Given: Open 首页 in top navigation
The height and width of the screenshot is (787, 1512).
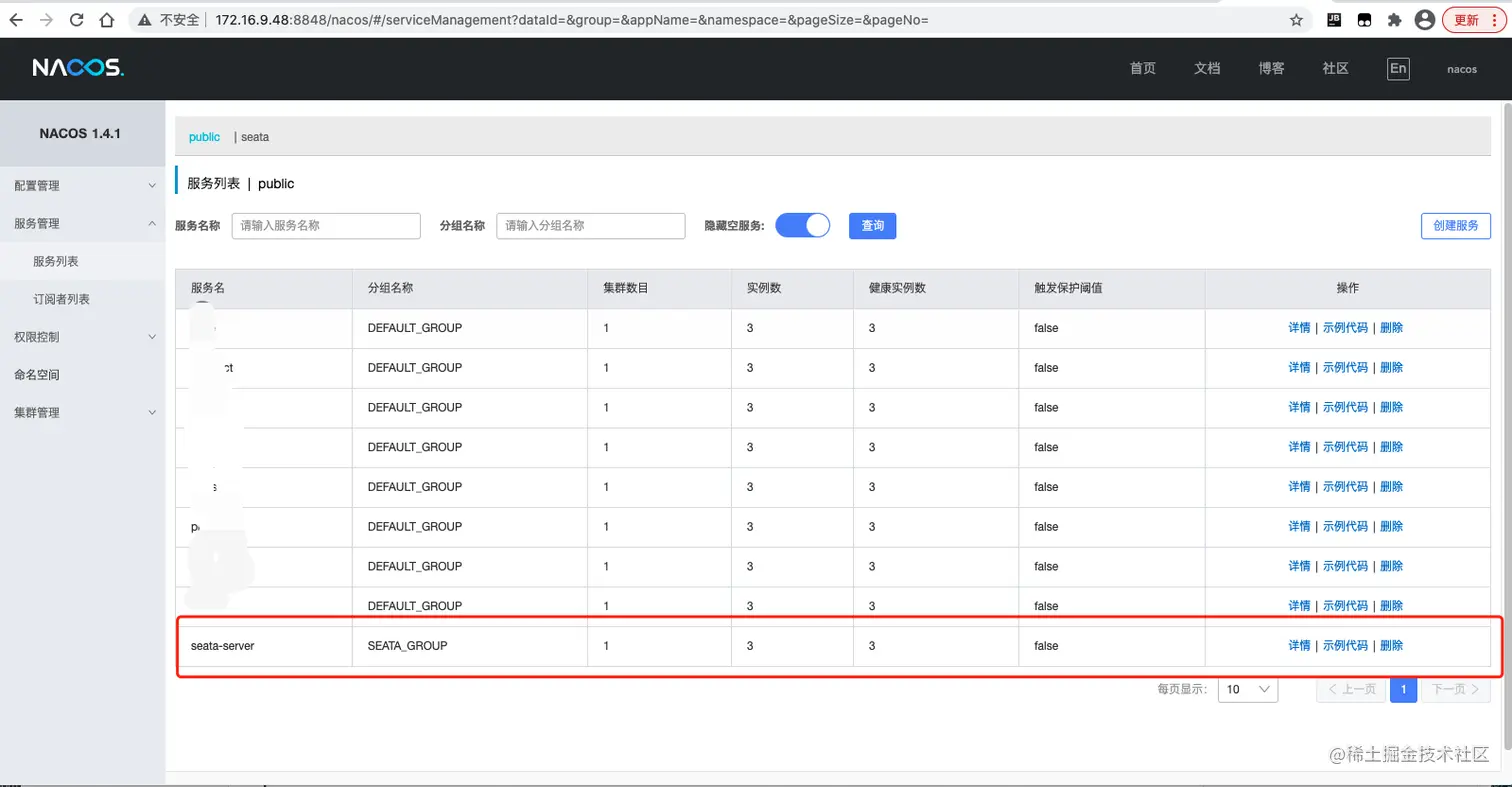Looking at the screenshot, I should click(1143, 68).
